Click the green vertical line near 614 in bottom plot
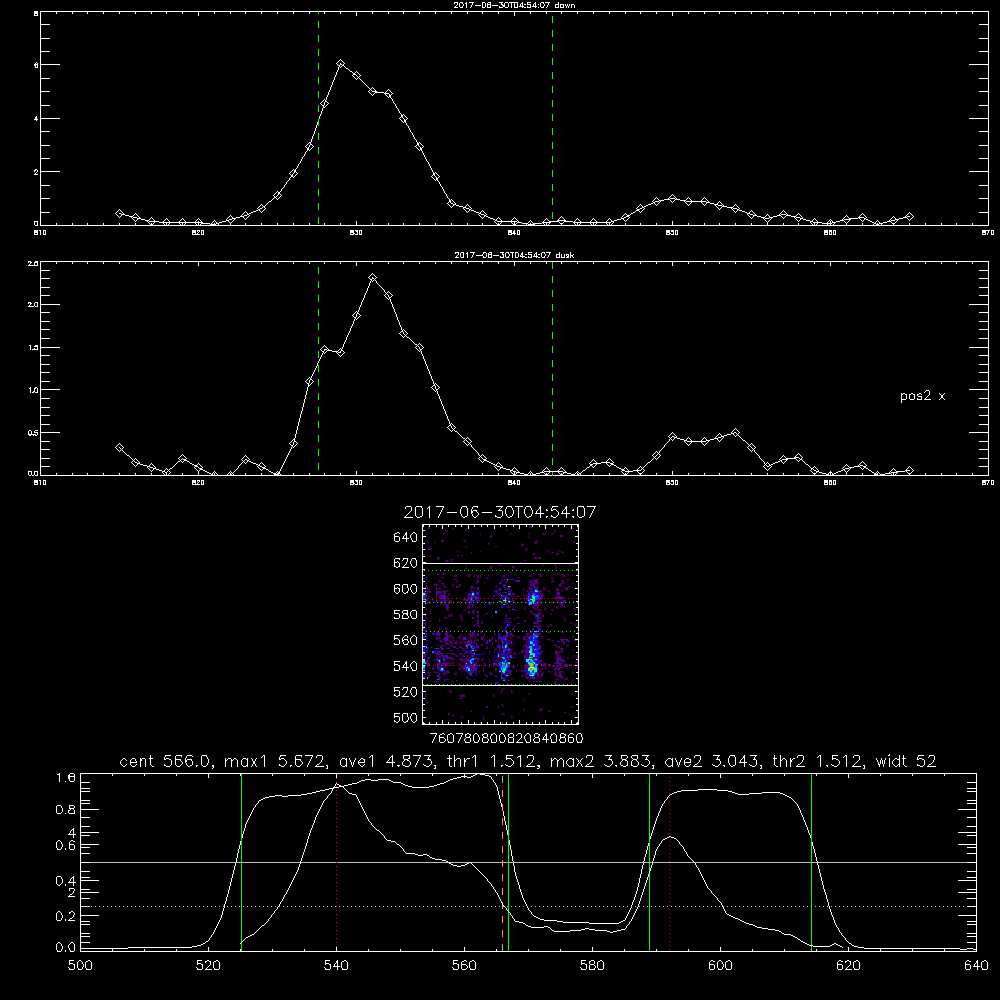Image resolution: width=1000 pixels, height=1000 pixels. [811, 862]
